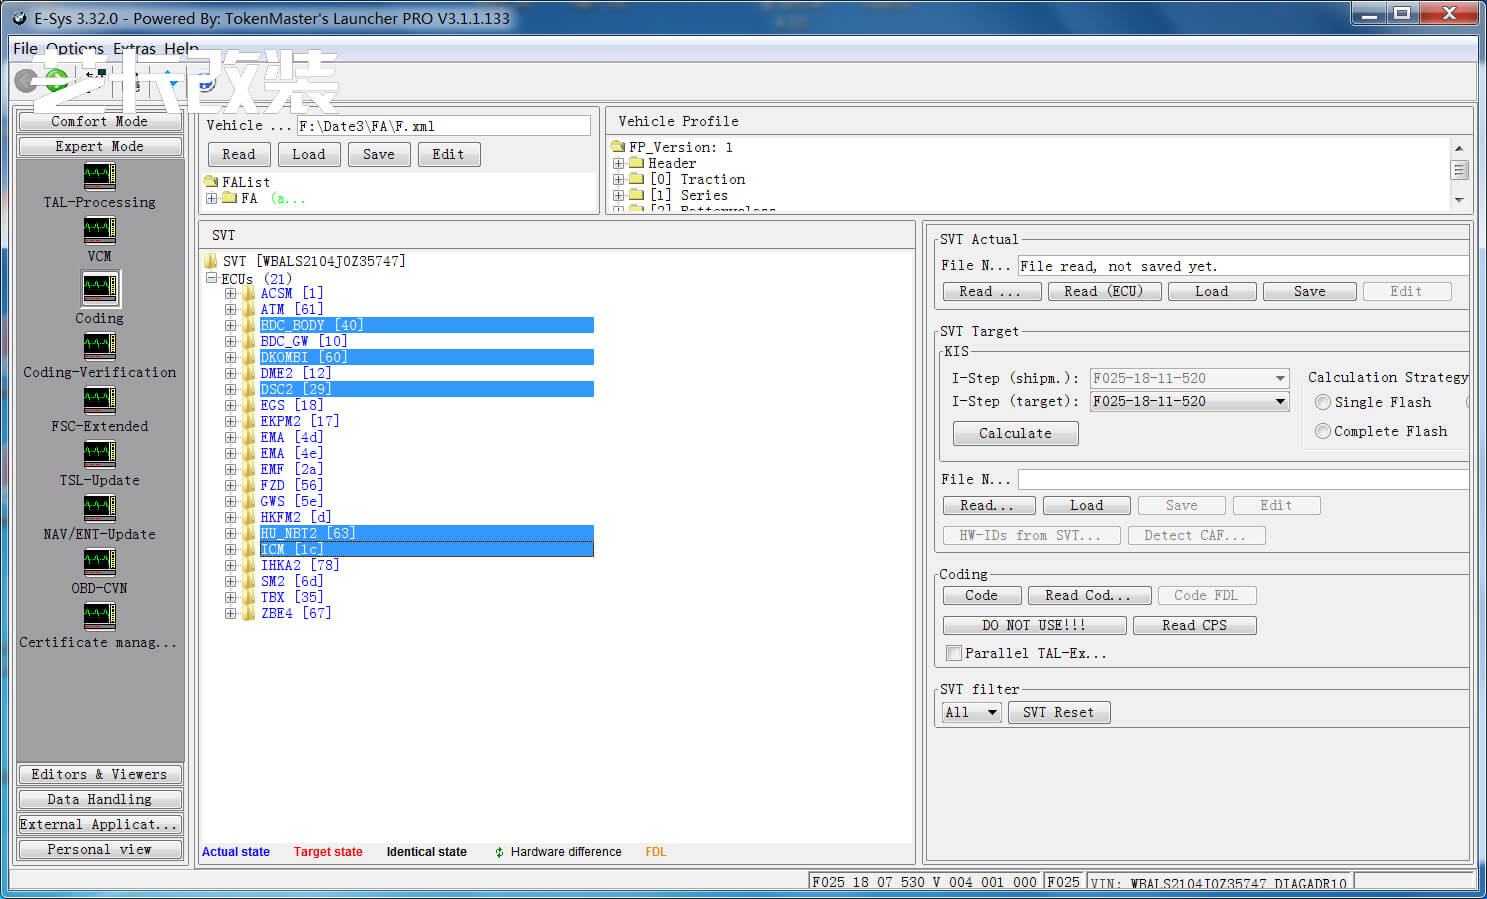Open the Coding module icon

coord(99,288)
